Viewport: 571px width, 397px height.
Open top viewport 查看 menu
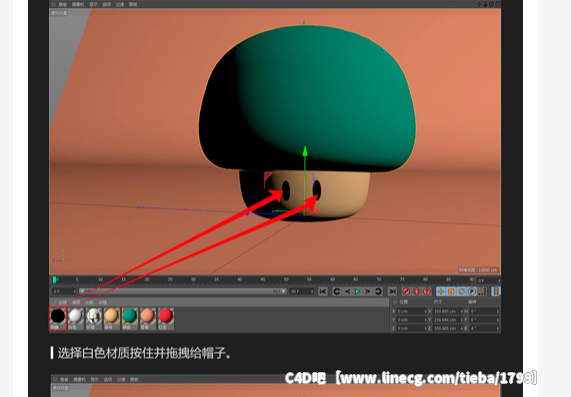(63, 4)
